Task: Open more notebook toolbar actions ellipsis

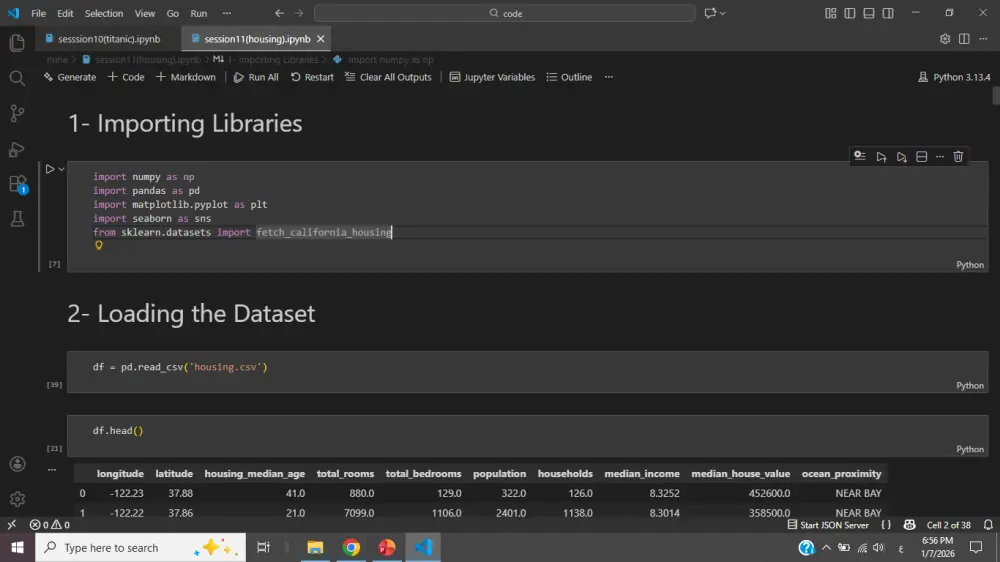Action: point(608,77)
